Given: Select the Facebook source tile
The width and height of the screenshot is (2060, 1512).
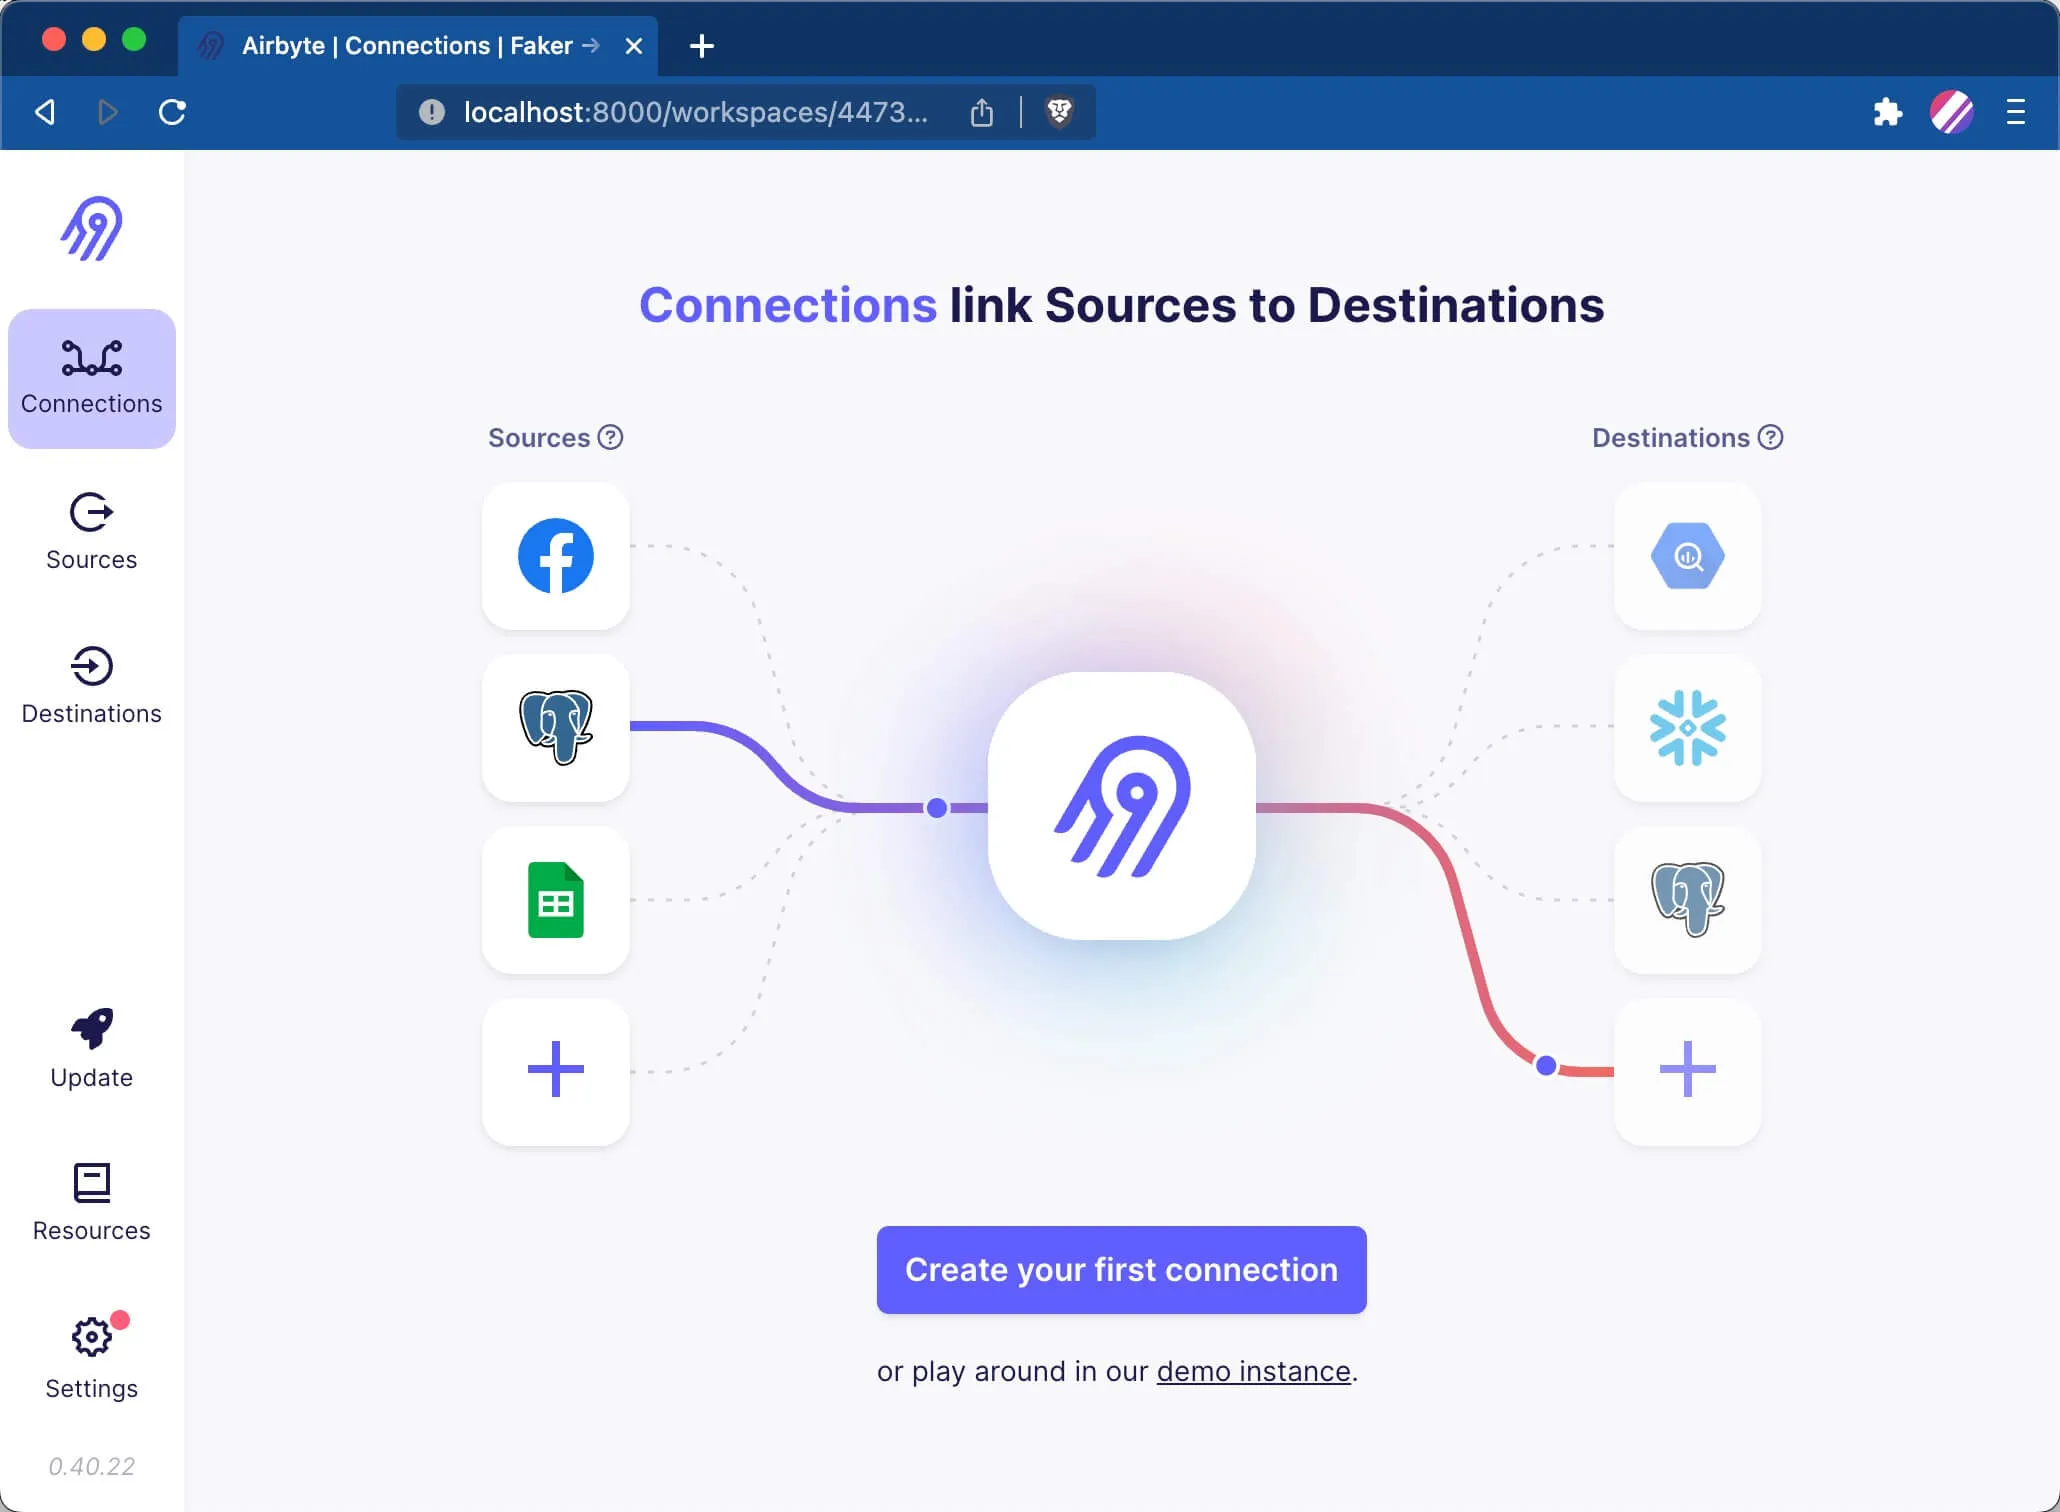Looking at the screenshot, I should point(556,556).
